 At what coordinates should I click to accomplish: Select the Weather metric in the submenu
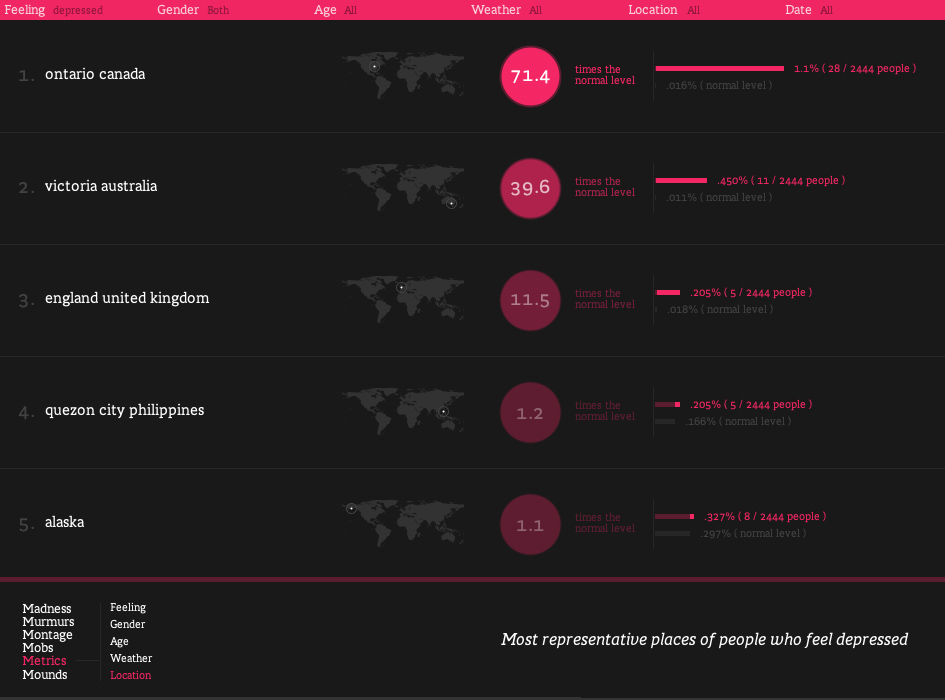131,658
